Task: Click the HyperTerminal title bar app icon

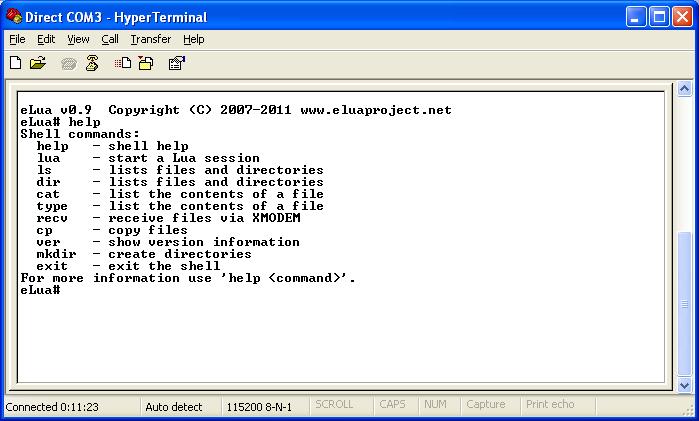Action: click(14, 15)
